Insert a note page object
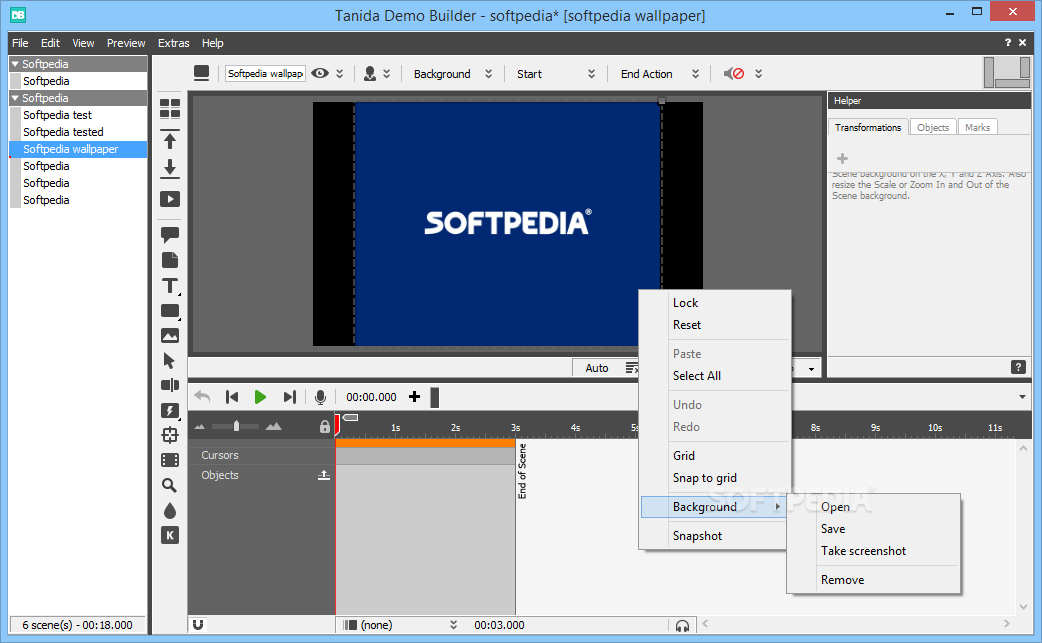The image size is (1042, 643). pyautogui.click(x=170, y=260)
